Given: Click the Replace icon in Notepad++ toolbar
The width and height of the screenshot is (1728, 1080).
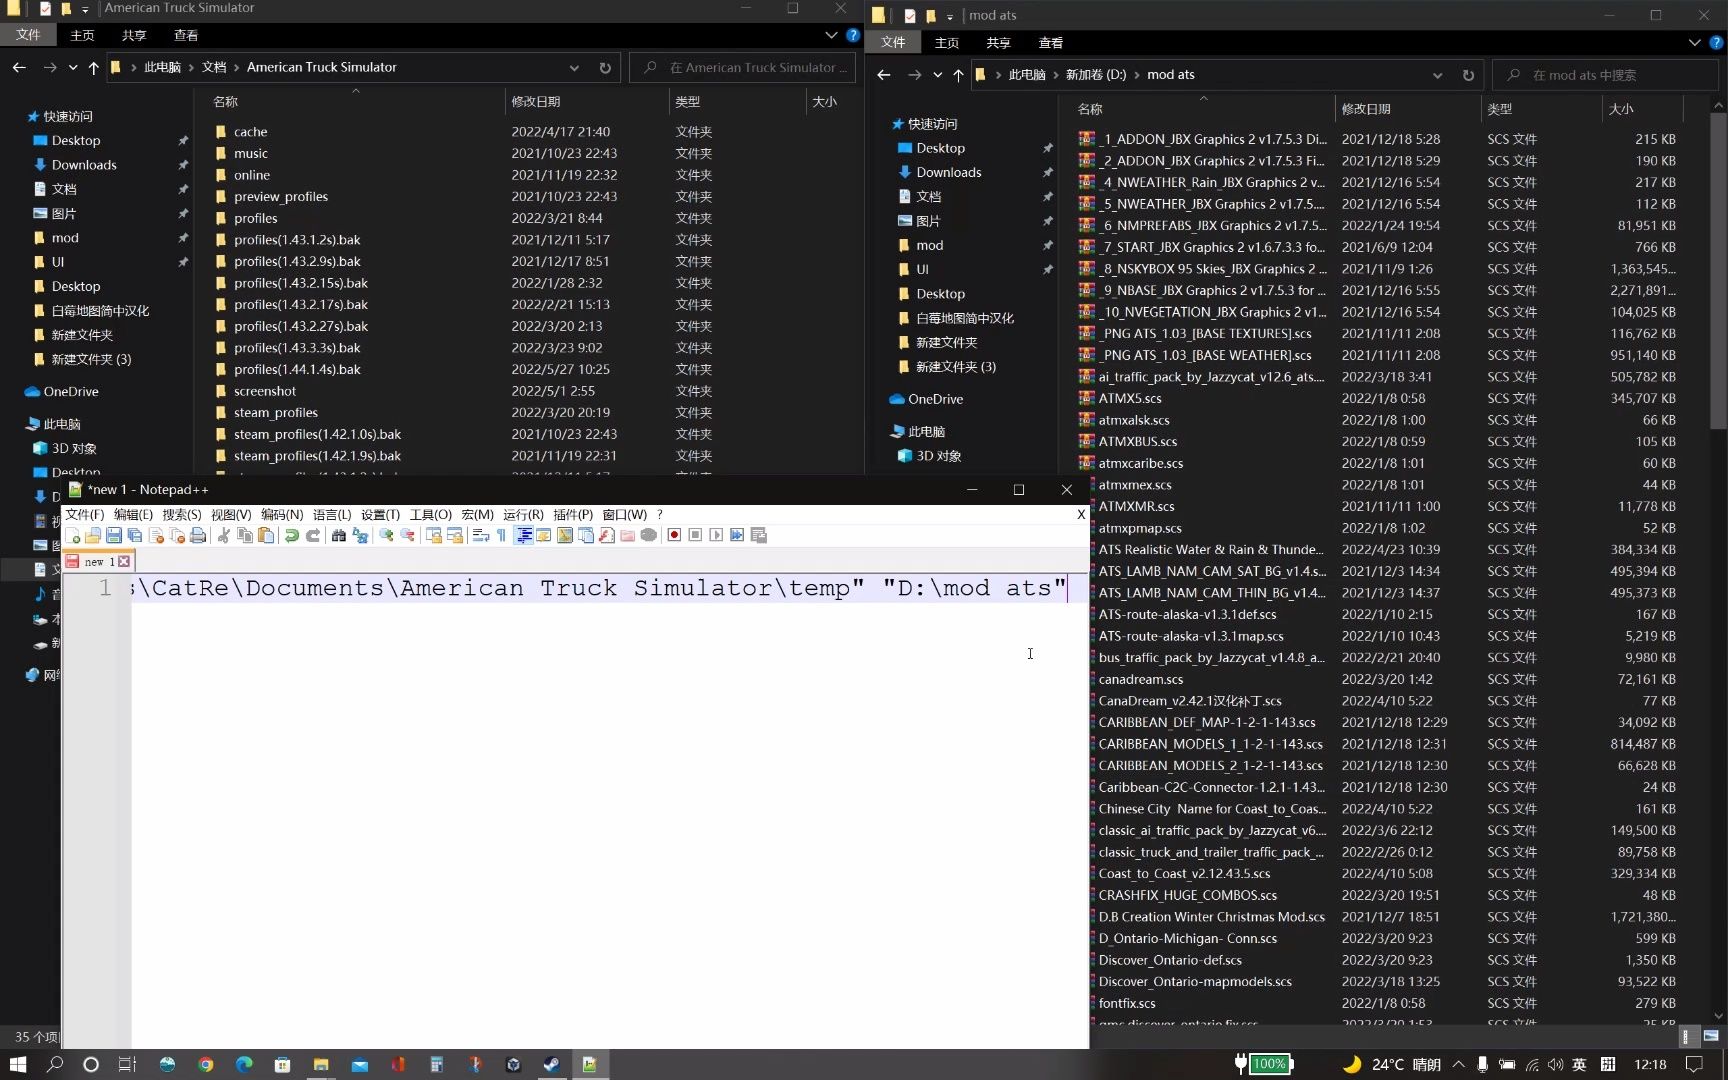Looking at the screenshot, I should tap(360, 535).
